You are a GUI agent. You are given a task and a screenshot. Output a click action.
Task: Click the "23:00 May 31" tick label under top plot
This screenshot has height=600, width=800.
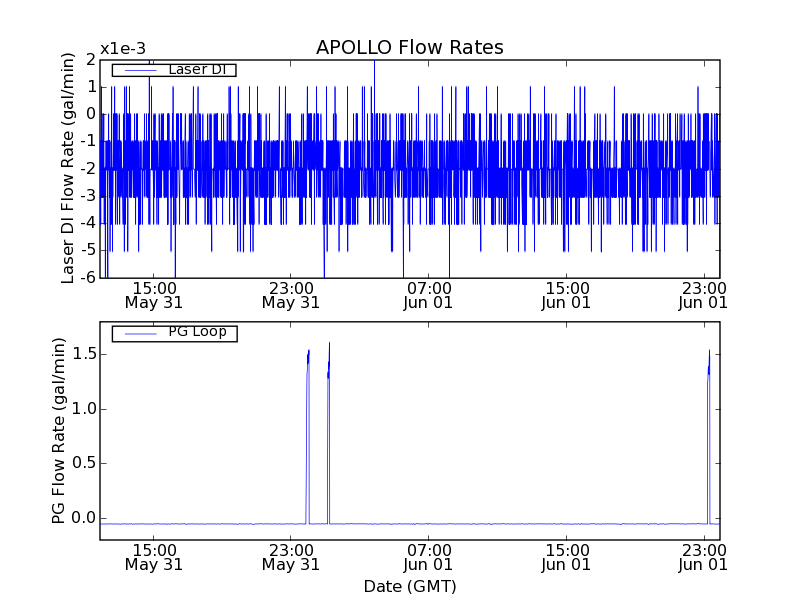point(290,294)
